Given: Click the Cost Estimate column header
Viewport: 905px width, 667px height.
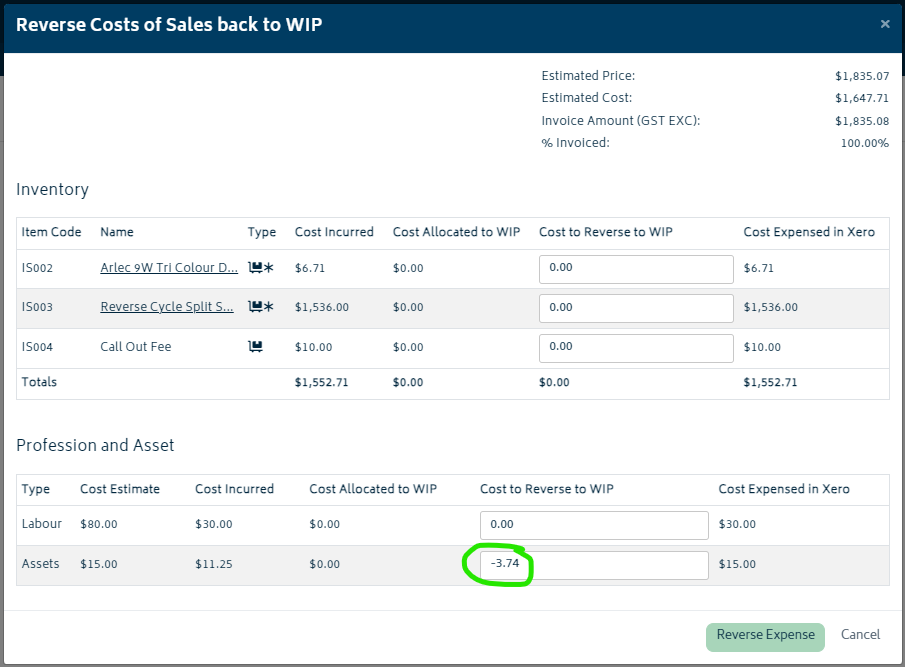Looking at the screenshot, I should [x=120, y=489].
